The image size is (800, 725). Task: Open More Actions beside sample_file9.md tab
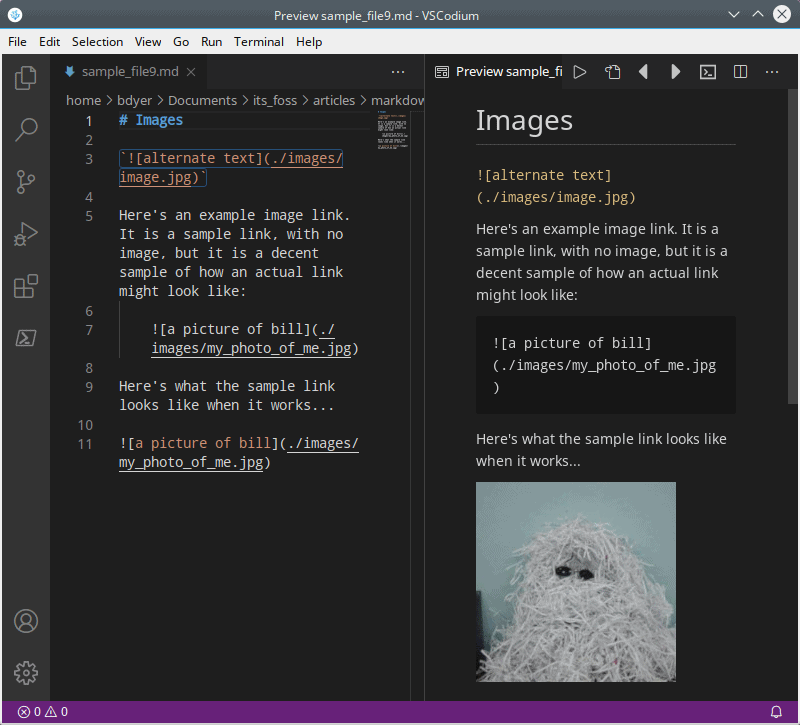click(398, 72)
